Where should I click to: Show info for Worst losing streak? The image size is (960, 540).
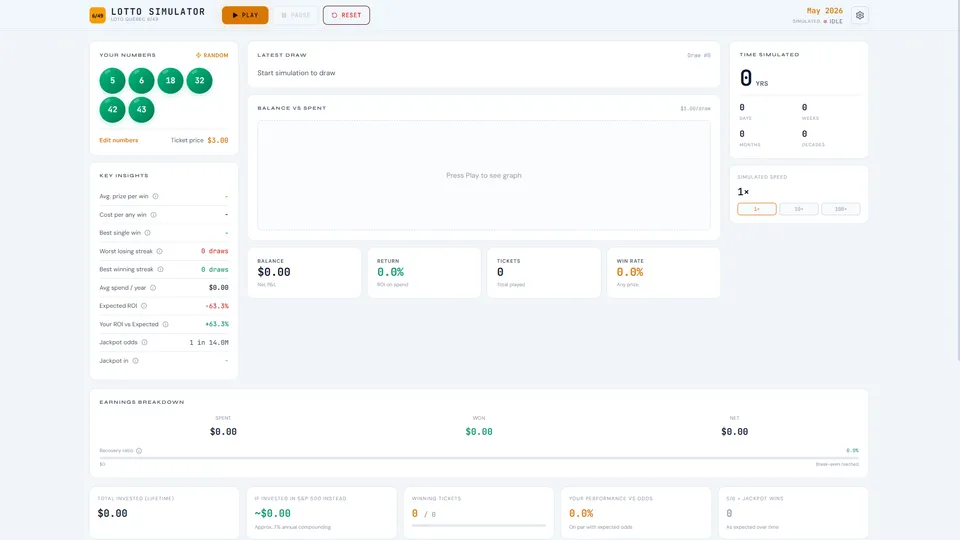(x=160, y=251)
